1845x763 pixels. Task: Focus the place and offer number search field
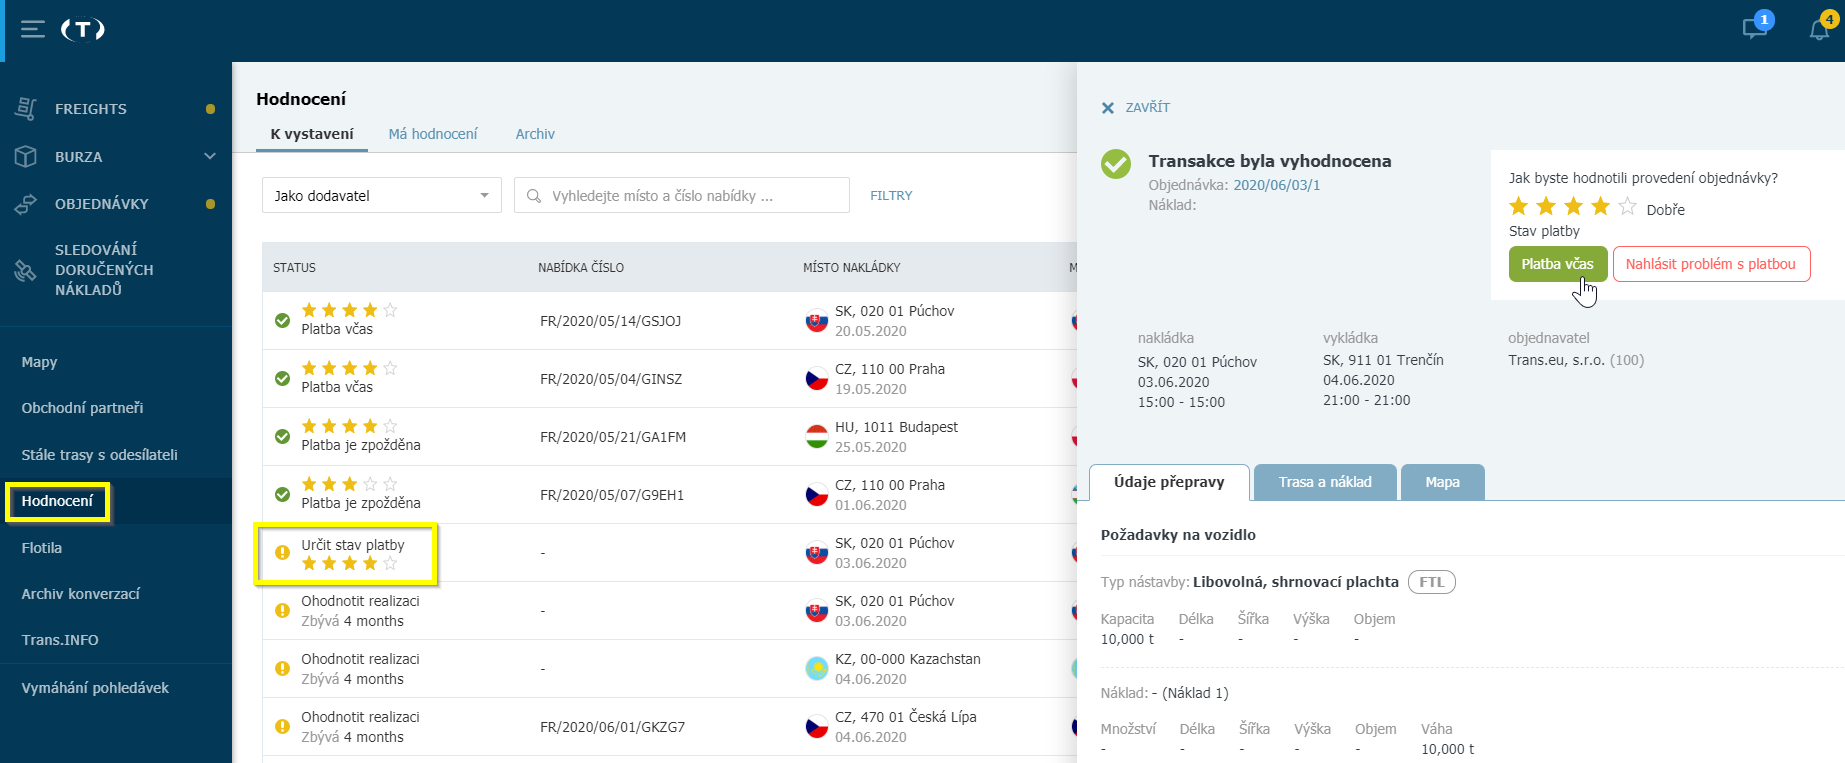pyautogui.click(x=682, y=196)
